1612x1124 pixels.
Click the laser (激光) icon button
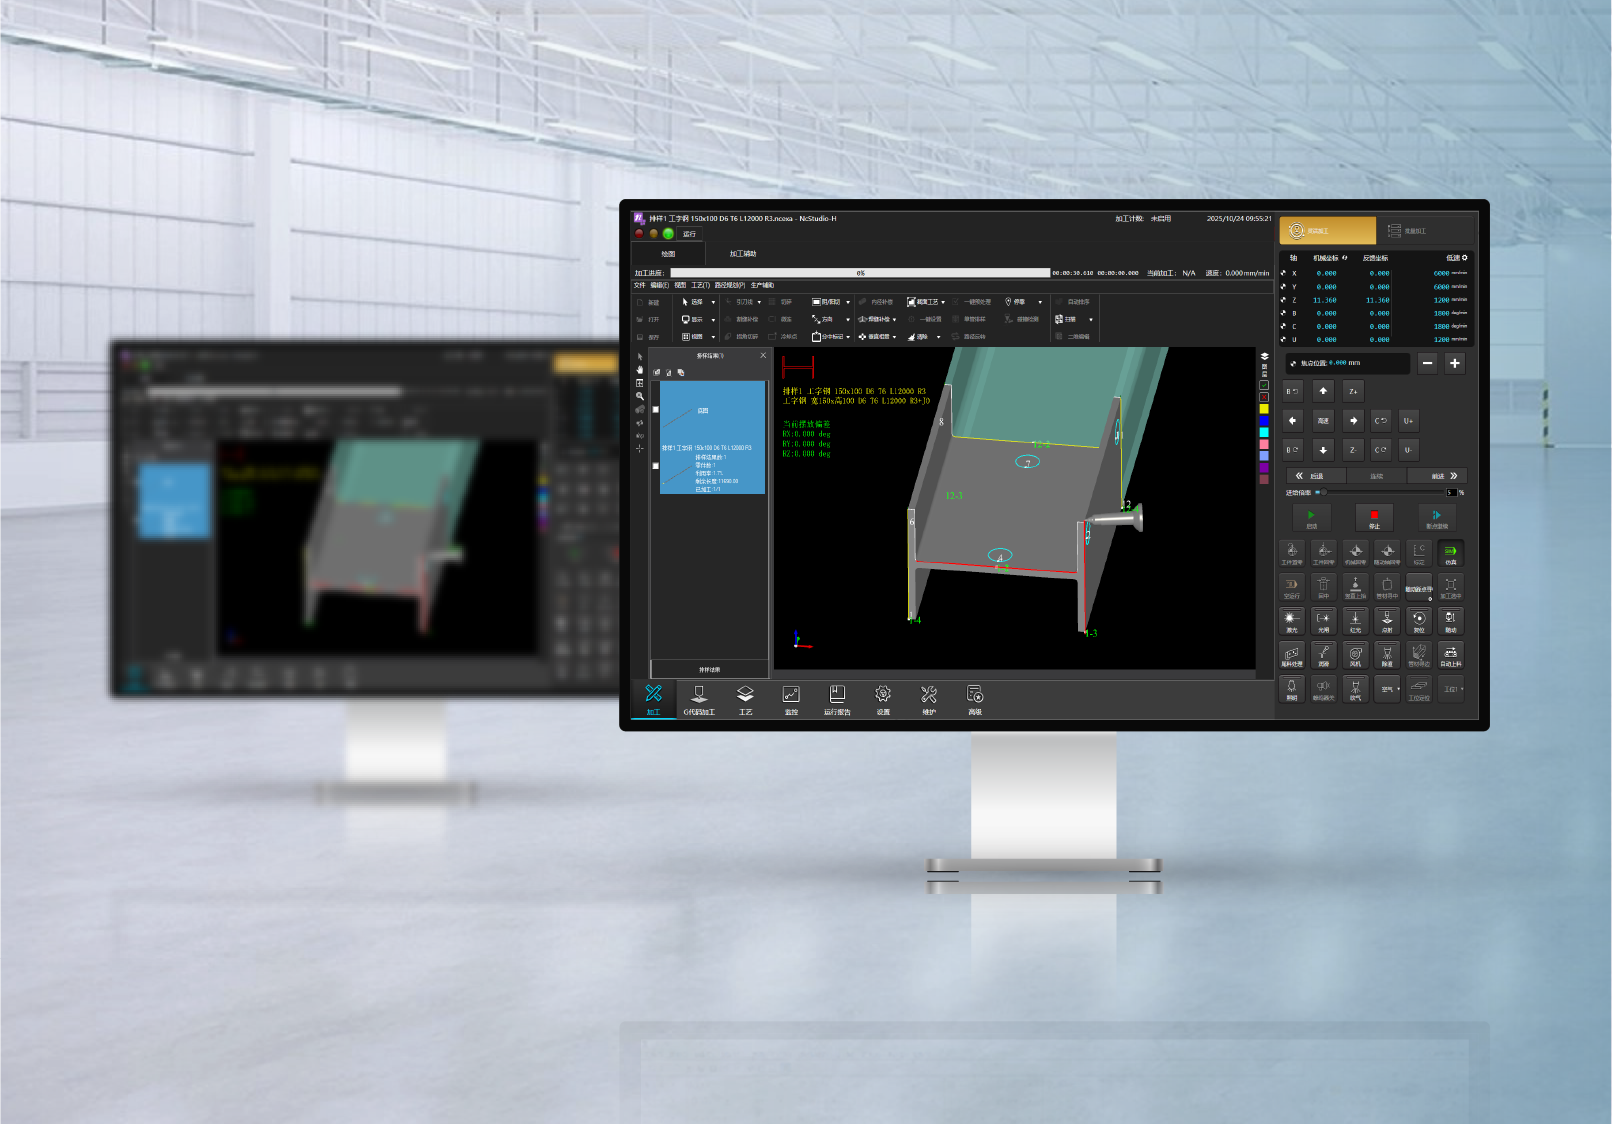click(1291, 621)
